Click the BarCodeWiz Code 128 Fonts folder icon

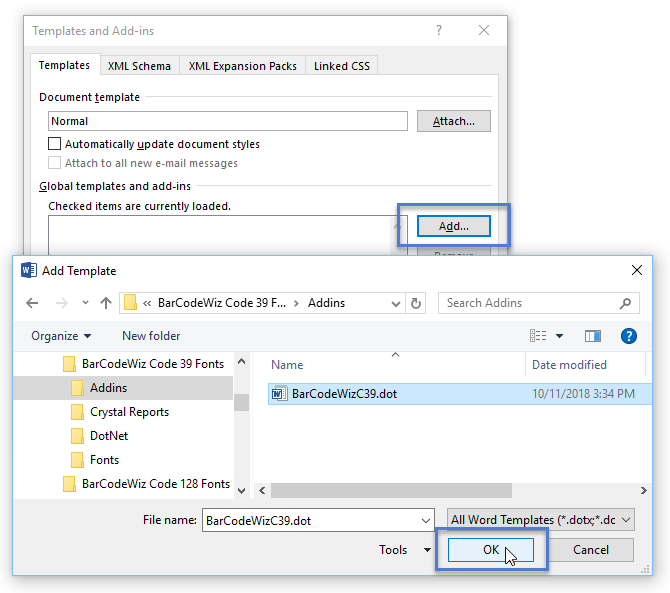(69, 484)
